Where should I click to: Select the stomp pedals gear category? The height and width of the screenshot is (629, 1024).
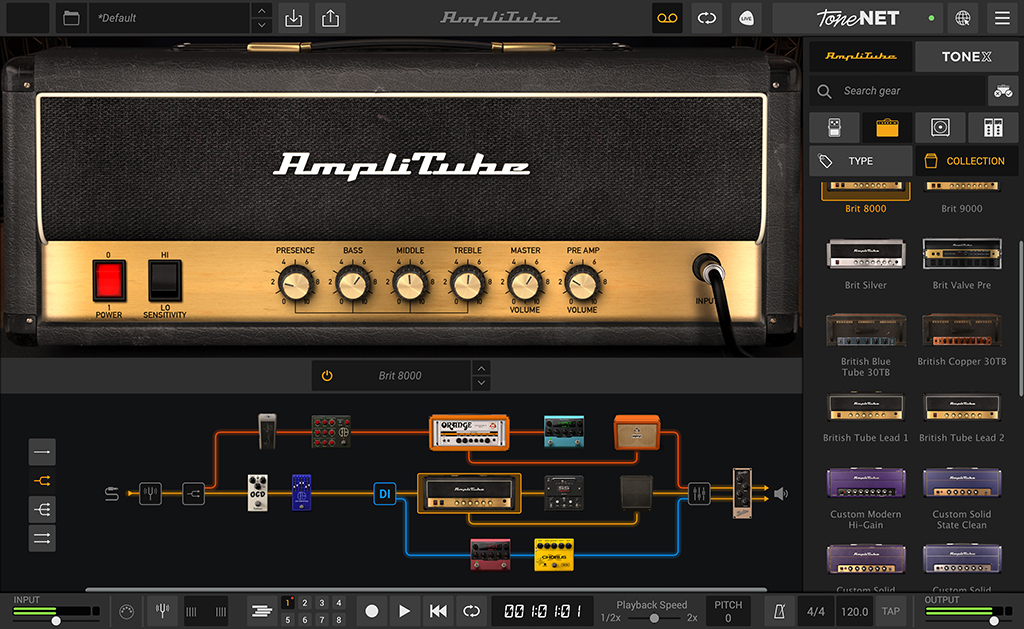[x=834, y=127]
